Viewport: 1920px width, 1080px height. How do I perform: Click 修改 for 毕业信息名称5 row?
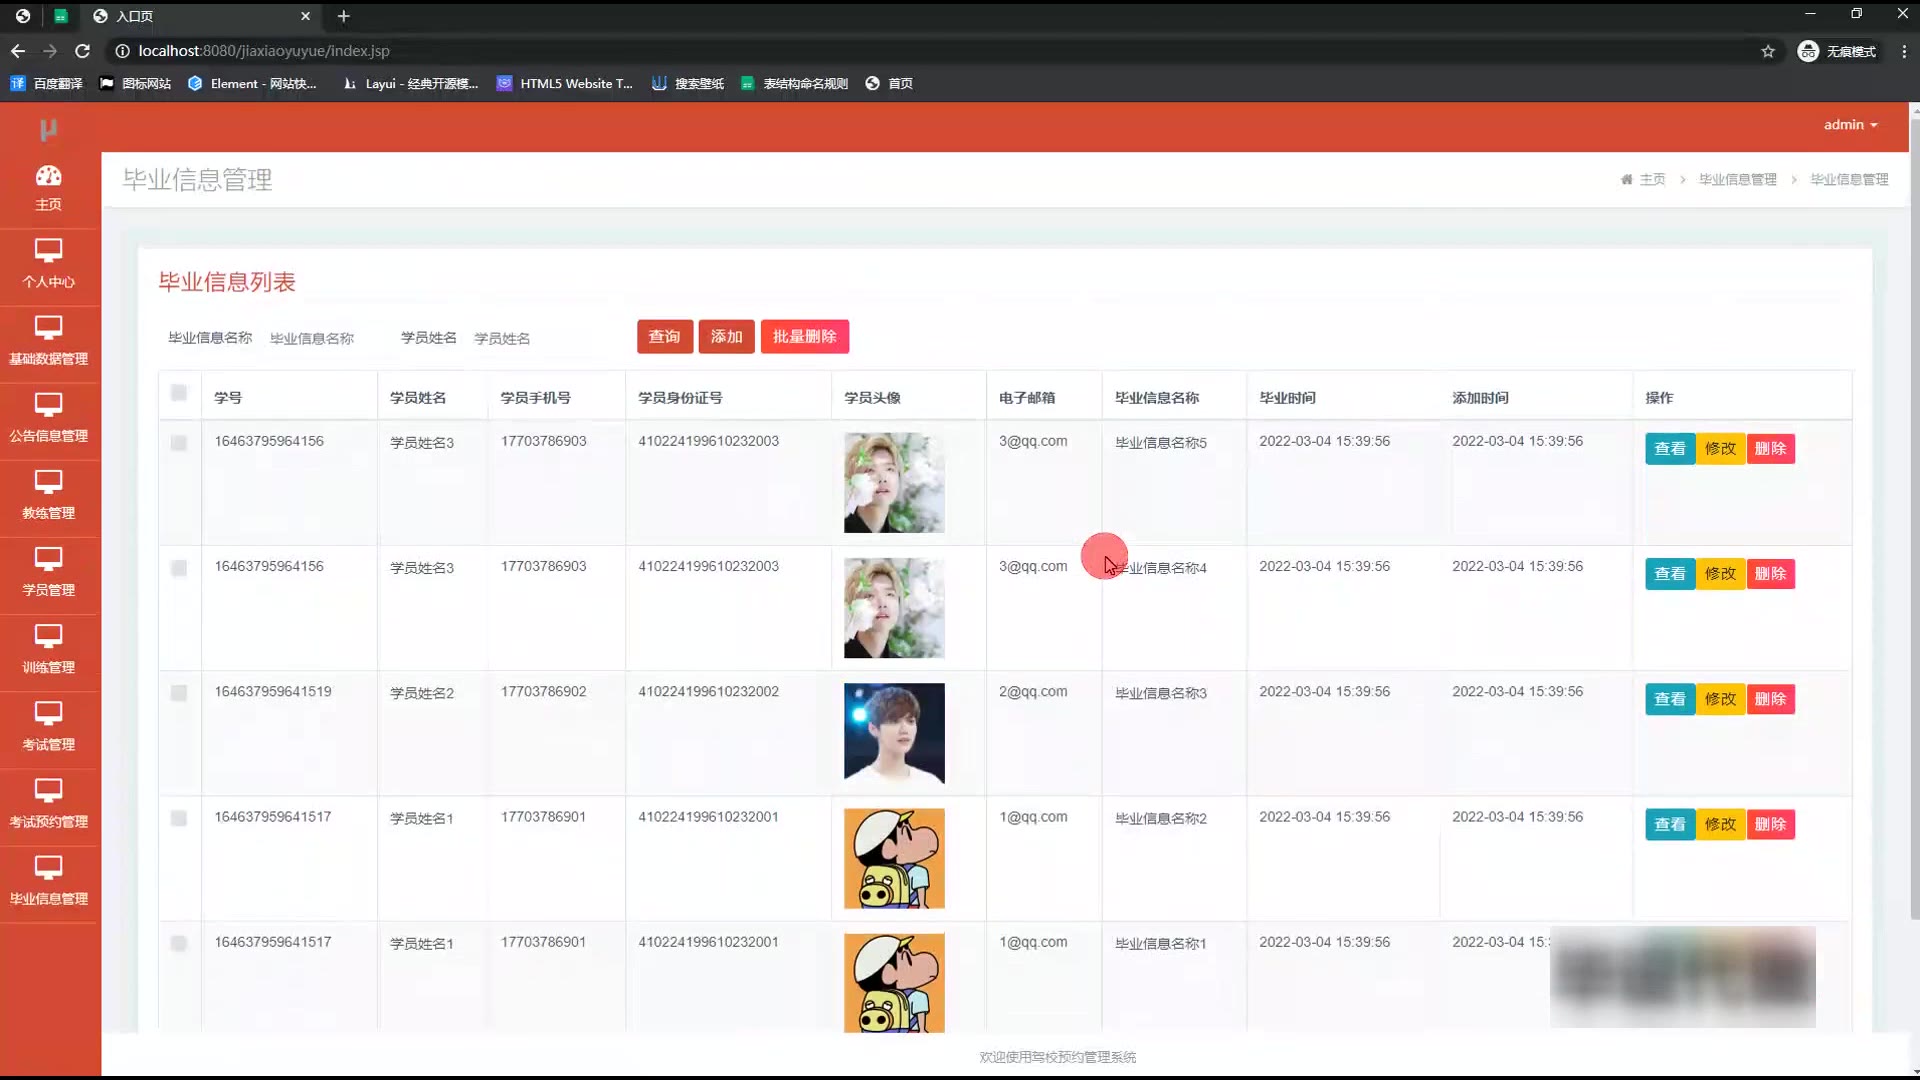[1721, 449]
